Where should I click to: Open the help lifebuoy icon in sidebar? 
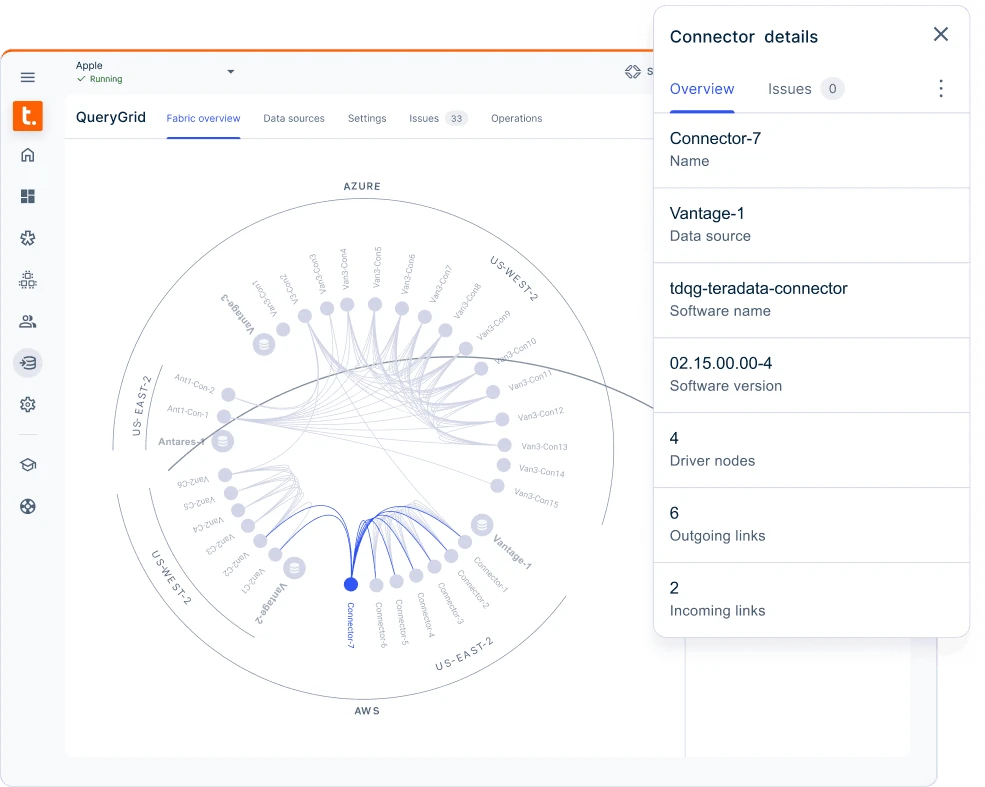(28, 506)
